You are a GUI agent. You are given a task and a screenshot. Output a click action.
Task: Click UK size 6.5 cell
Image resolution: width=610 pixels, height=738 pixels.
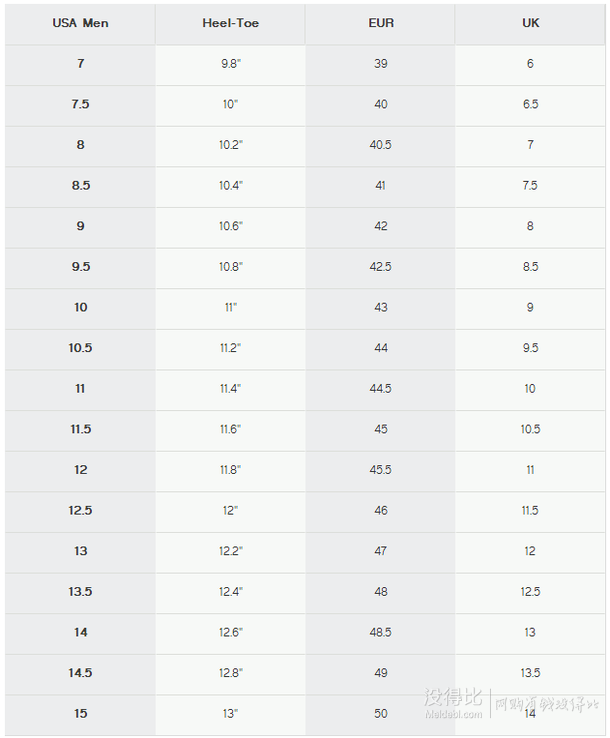pyautogui.click(x=530, y=104)
